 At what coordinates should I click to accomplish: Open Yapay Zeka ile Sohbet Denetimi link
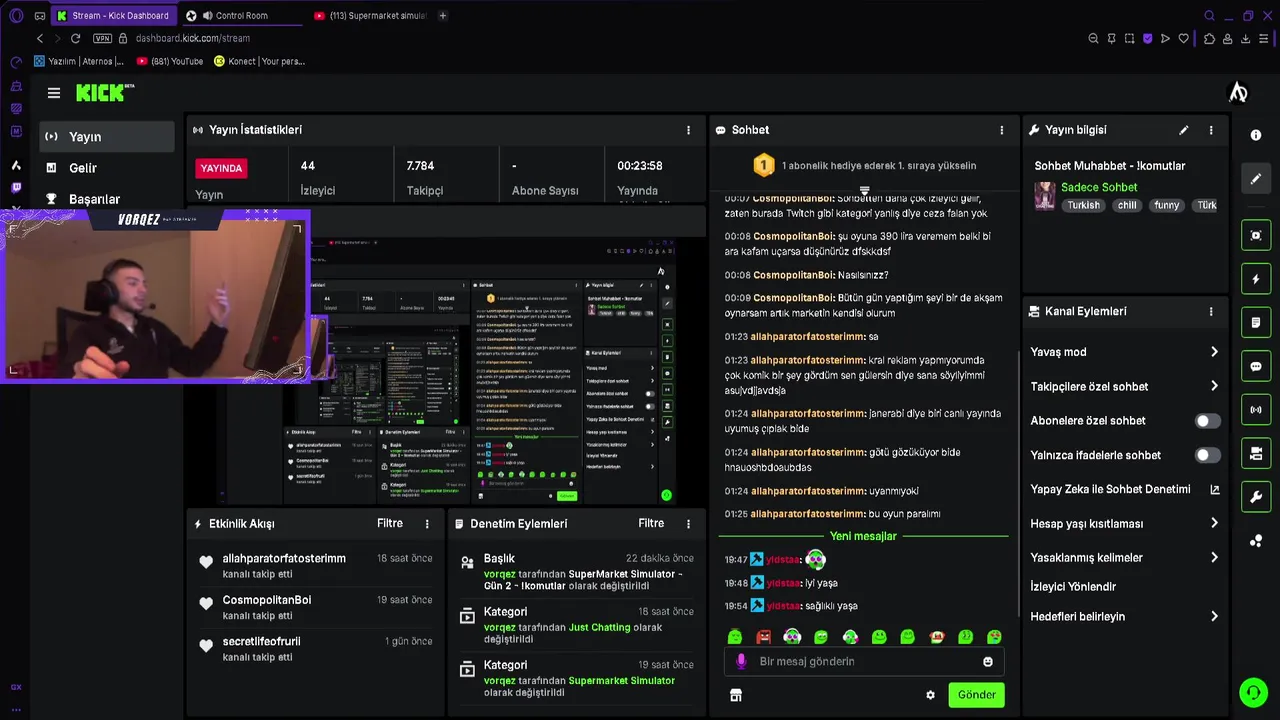click(1124, 489)
